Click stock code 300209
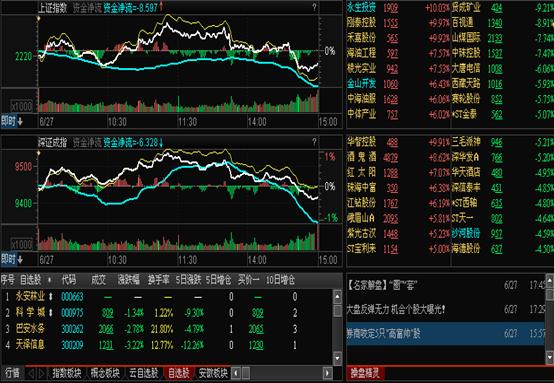The height and width of the screenshot is (383, 554). click(x=72, y=345)
